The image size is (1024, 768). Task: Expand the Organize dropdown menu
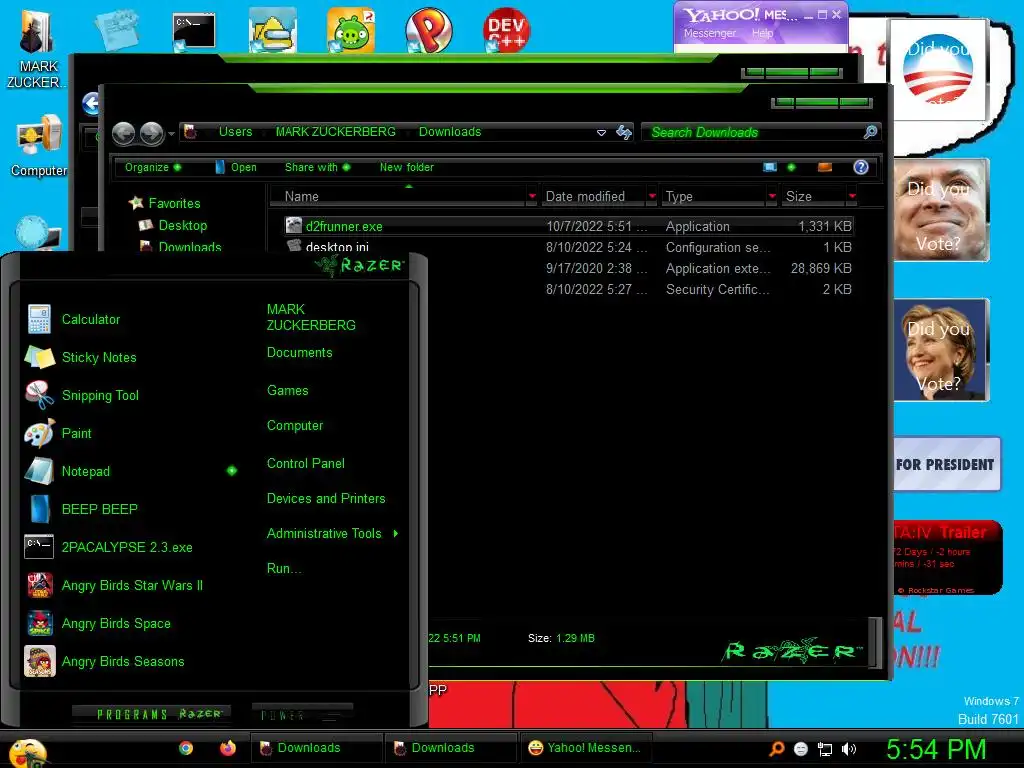tap(153, 167)
